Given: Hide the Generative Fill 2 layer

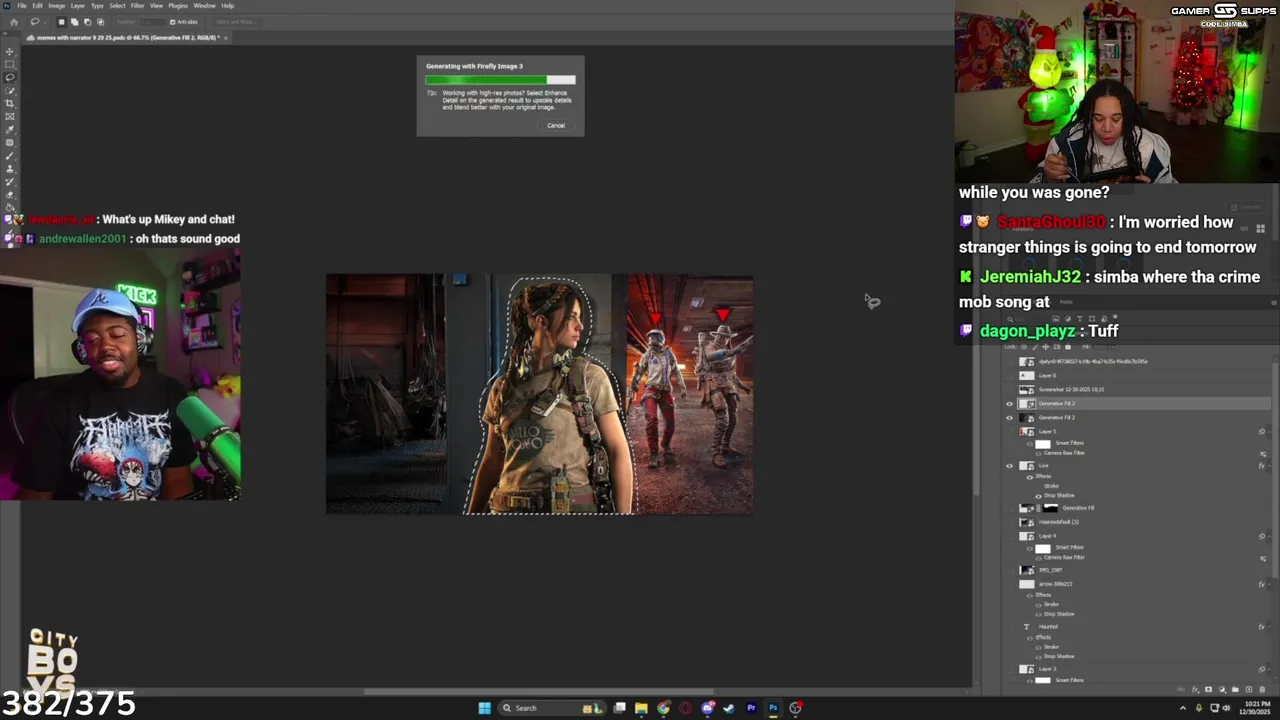Looking at the screenshot, I should point(1009,417).
